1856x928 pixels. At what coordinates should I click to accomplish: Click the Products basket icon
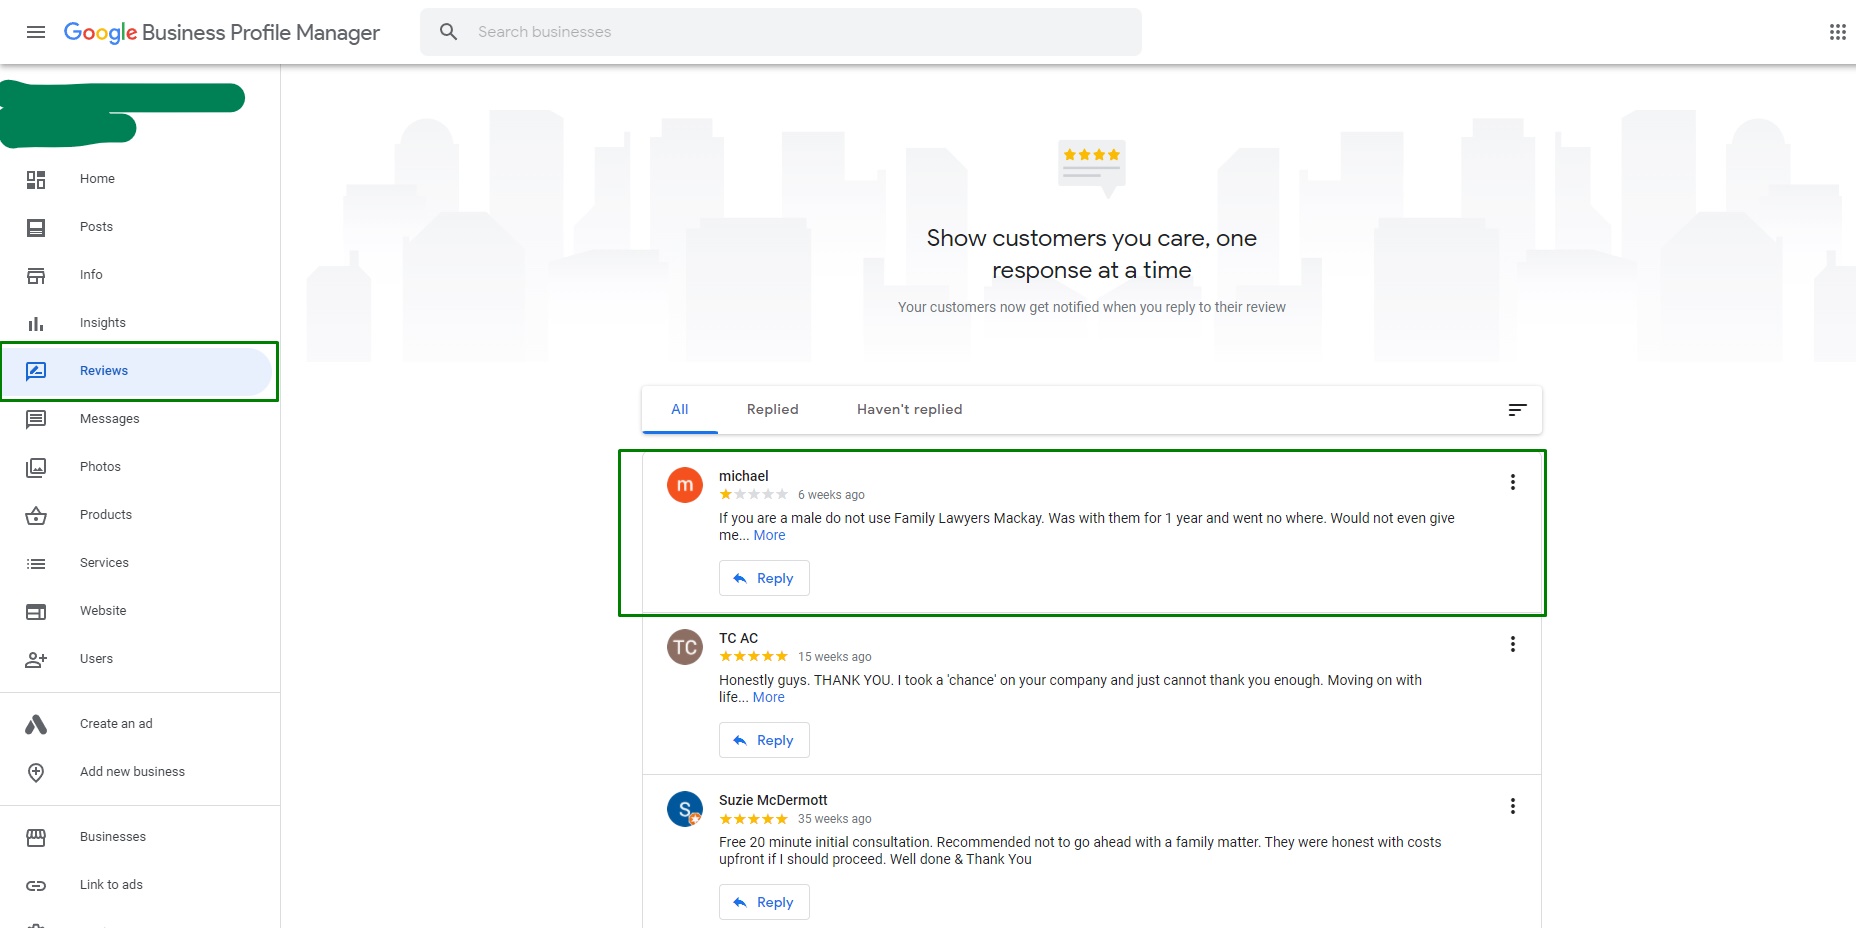(x=36, y=515)
